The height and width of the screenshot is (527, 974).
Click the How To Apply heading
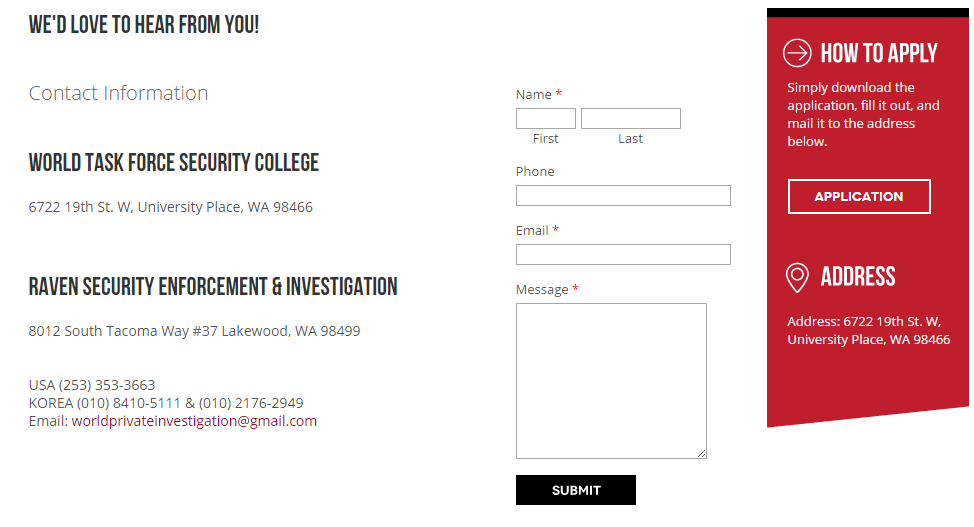pyautogui.click(x=879, y=53)
